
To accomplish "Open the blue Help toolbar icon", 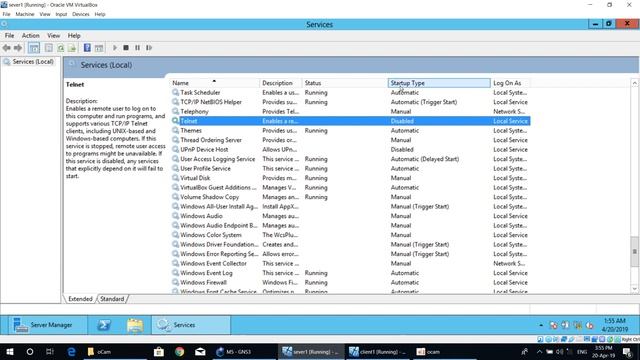I will point(87,48).
